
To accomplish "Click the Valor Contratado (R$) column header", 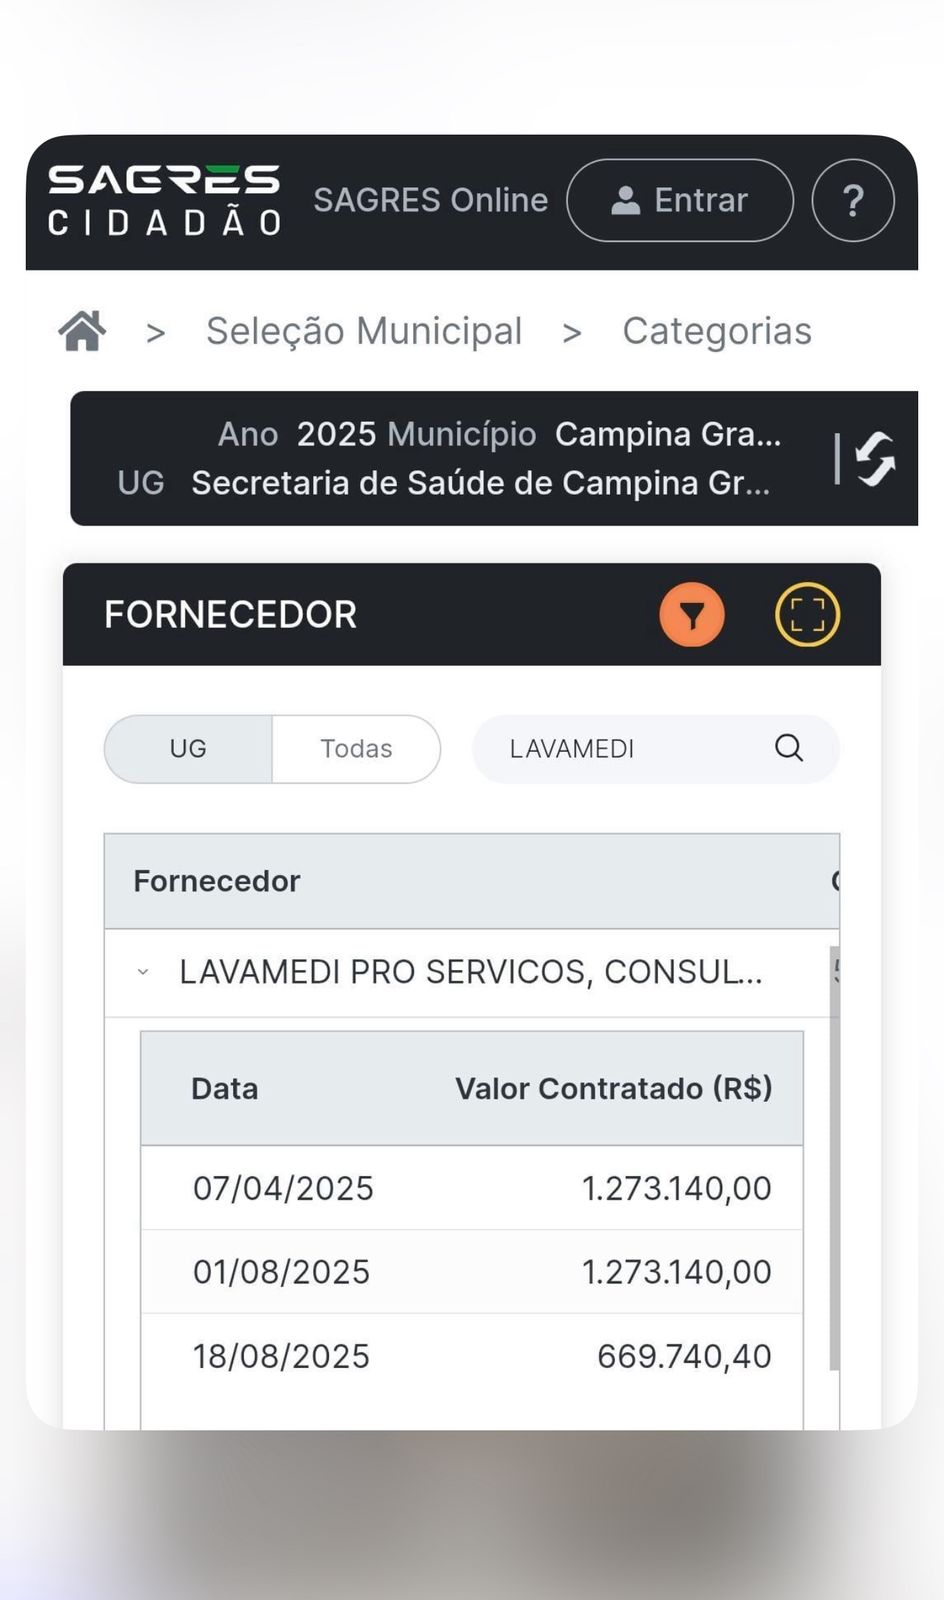I will pos(613,1088).
